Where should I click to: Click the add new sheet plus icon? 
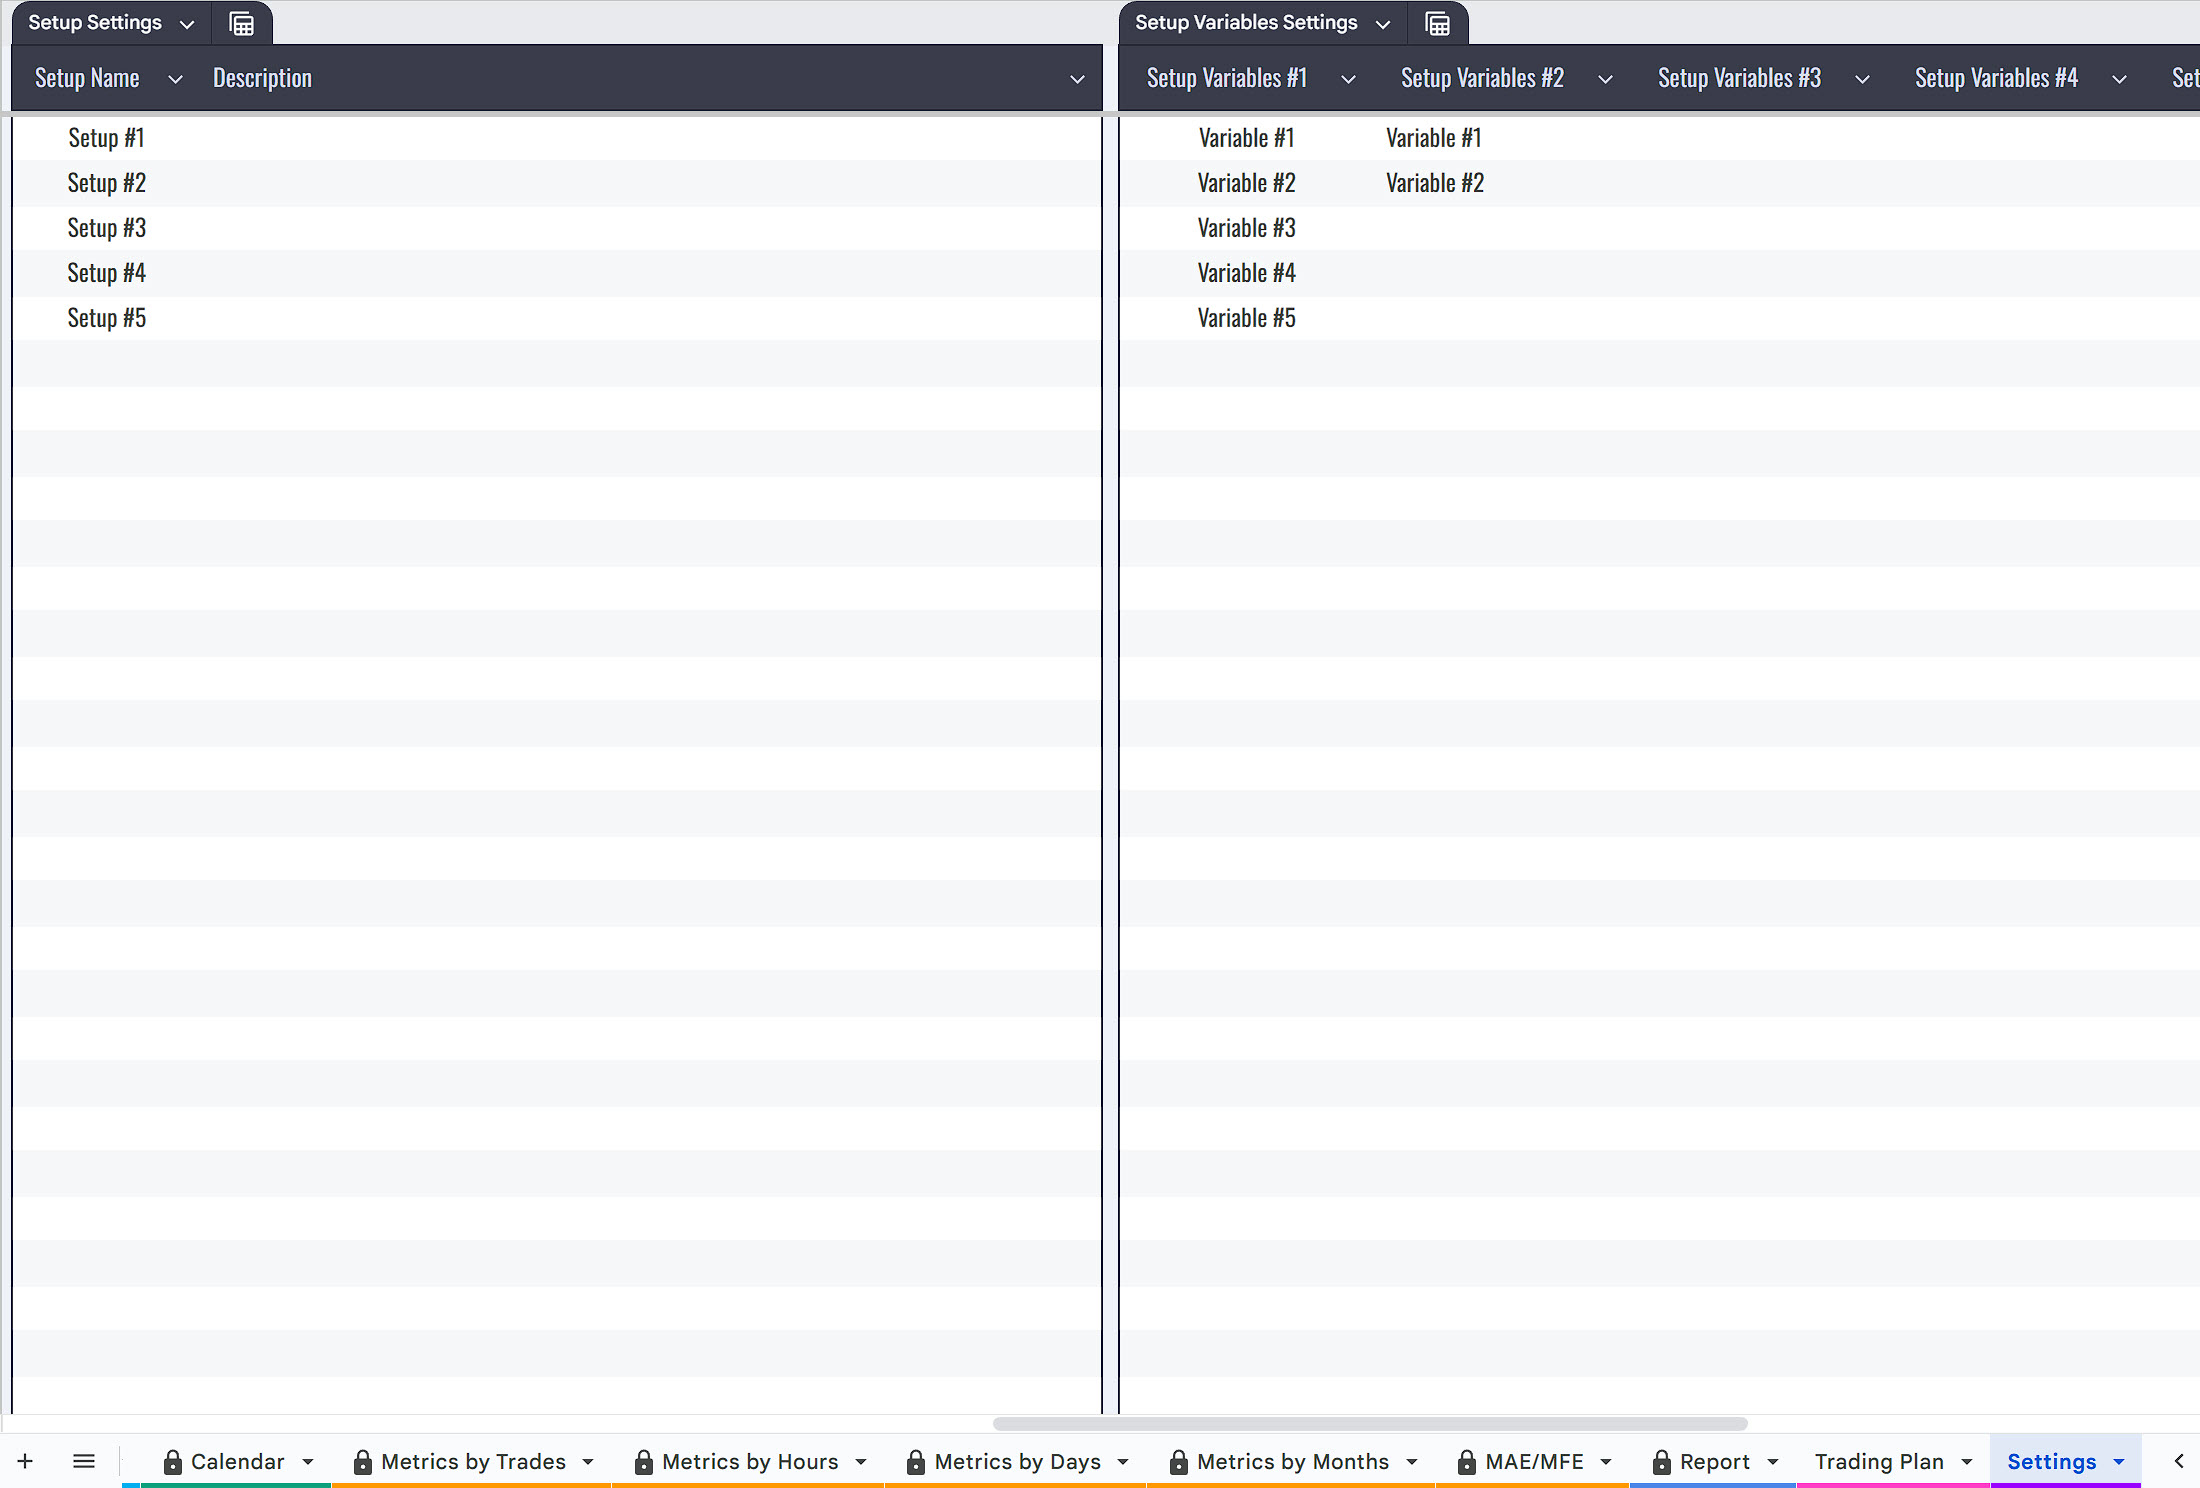[26, 1461]
